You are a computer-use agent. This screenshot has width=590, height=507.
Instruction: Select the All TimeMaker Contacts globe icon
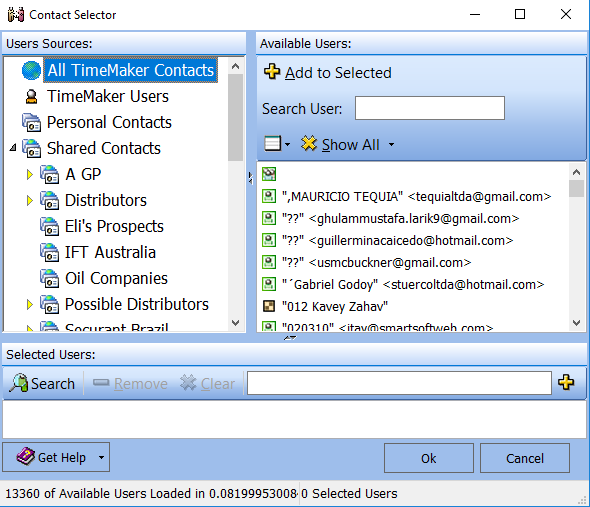(x=31, y=70)
